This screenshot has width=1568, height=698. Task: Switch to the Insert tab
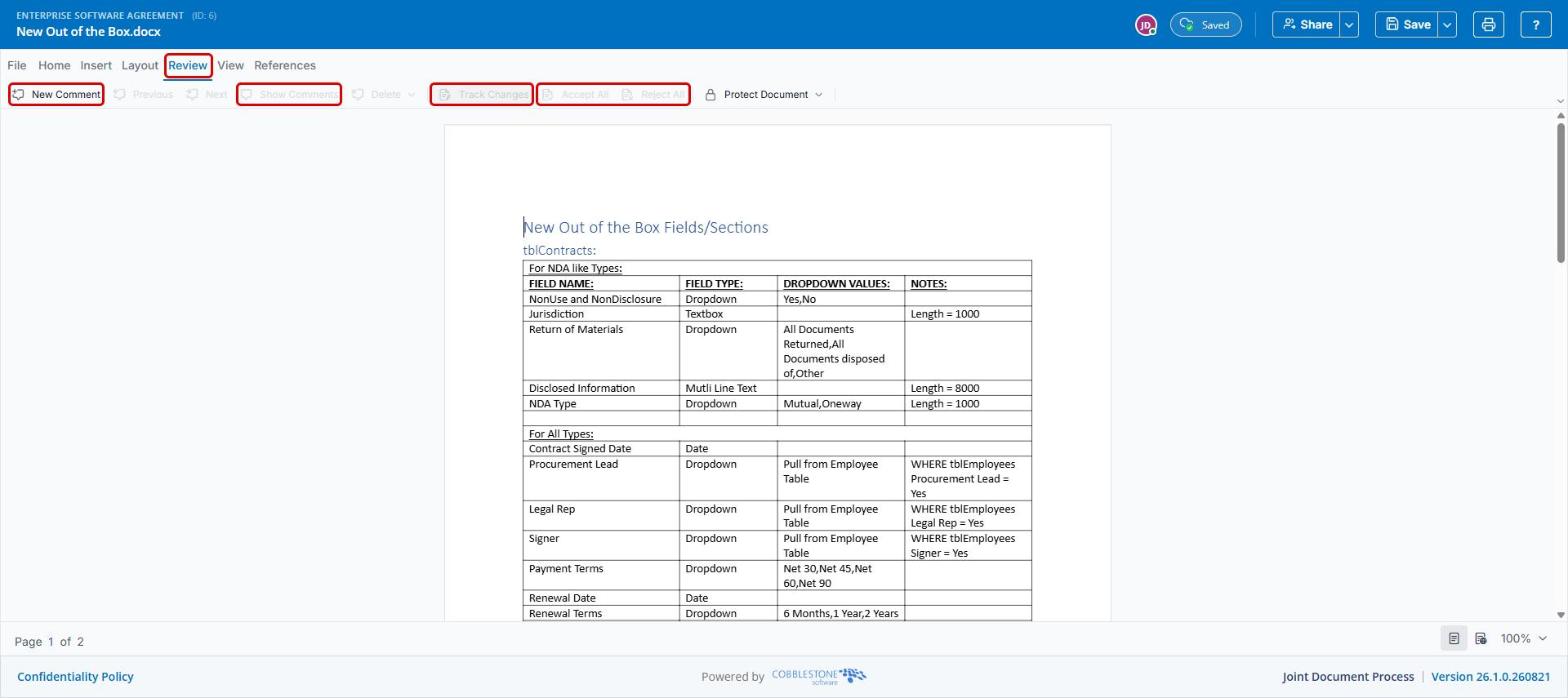(96, 65)
